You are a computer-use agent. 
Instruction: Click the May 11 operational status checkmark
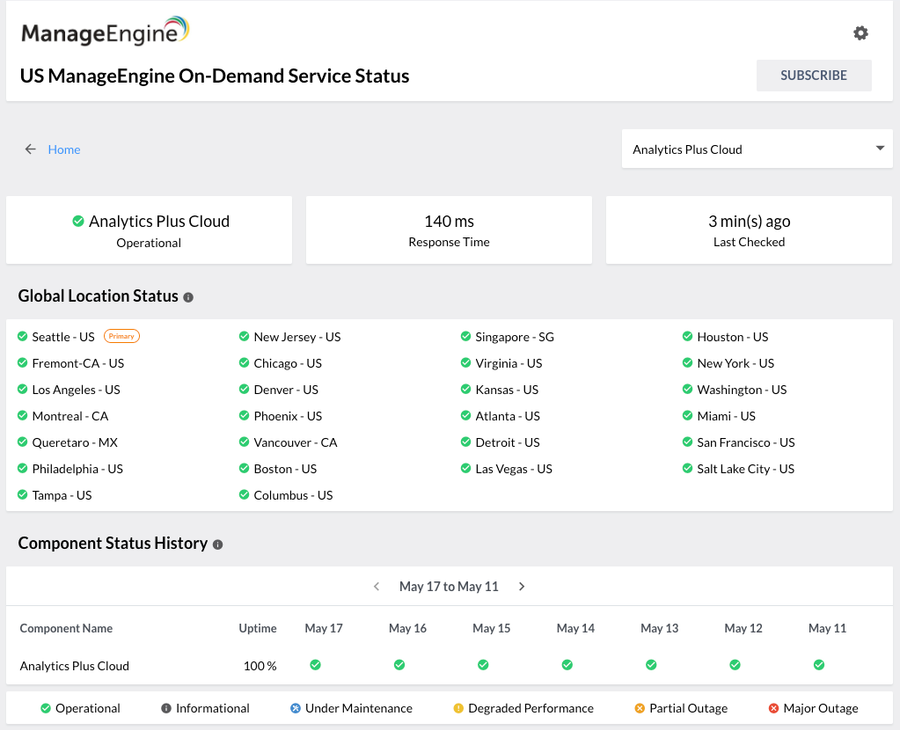(x=819, y=664)
